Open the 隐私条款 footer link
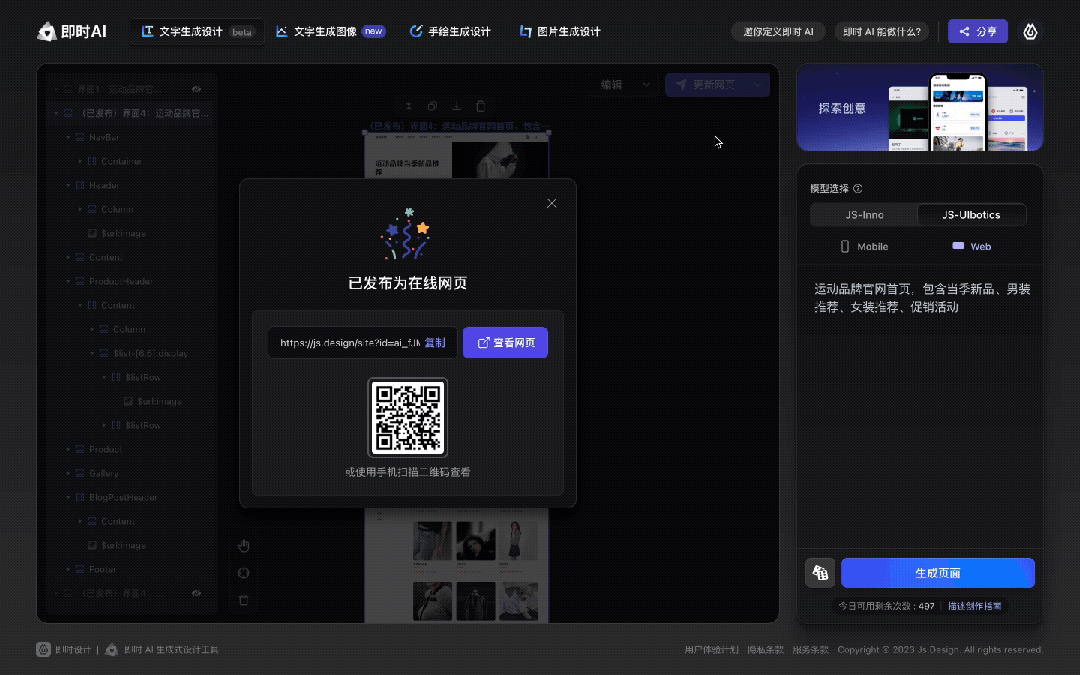Screen dimensions: 1080x675 [765, 650]
